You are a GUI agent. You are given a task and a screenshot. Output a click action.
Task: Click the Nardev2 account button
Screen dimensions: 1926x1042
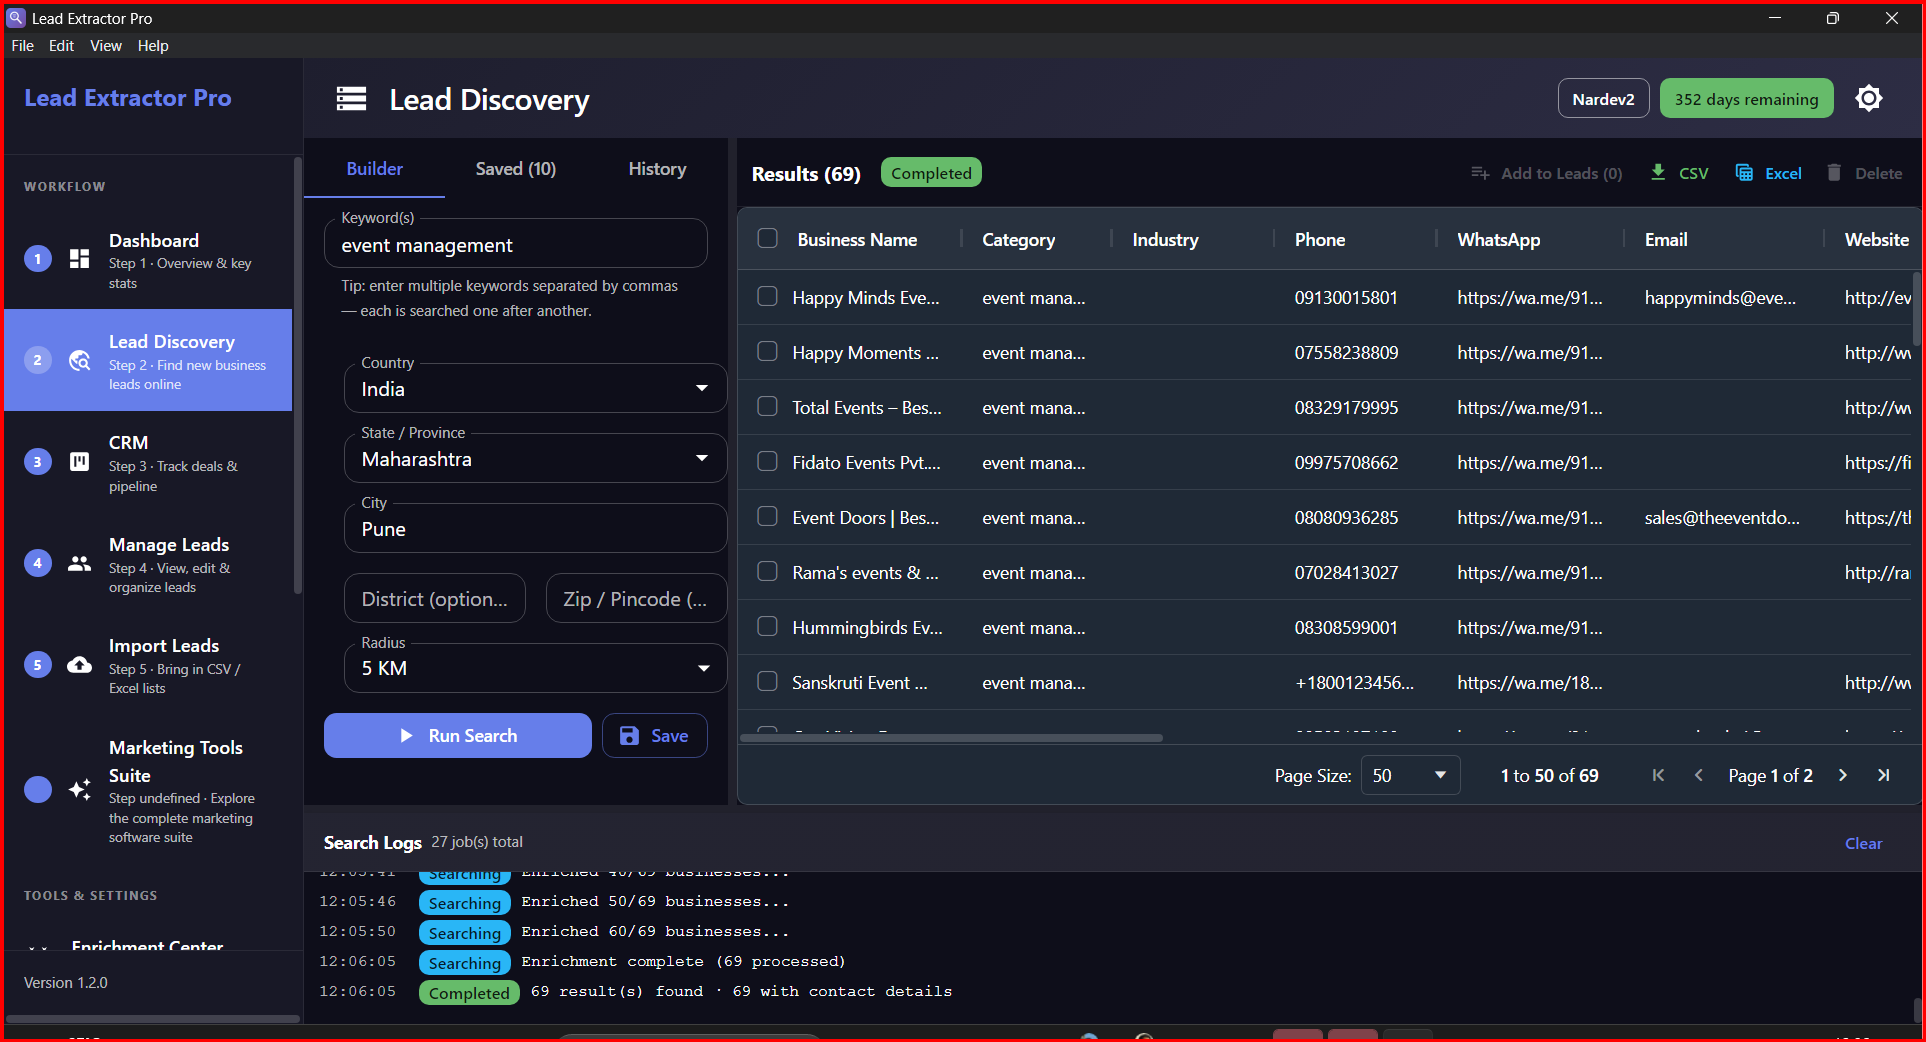click(x=1603, y=98)
